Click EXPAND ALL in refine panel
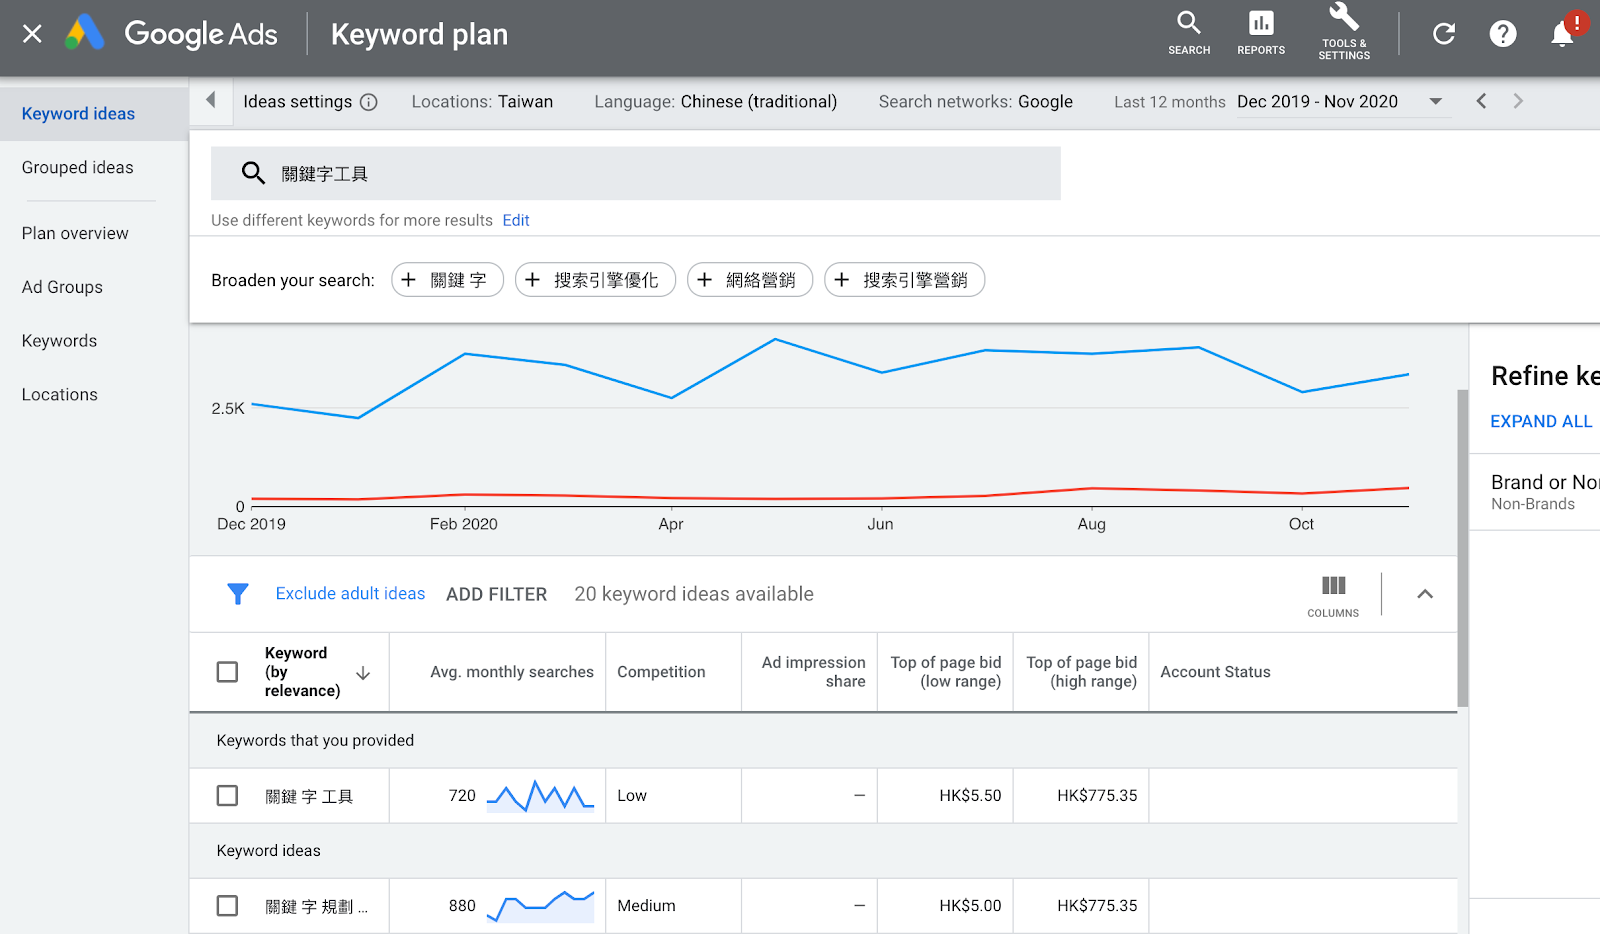The height and width of the screenshot is (934, 1600). (x=1541, y=422)
